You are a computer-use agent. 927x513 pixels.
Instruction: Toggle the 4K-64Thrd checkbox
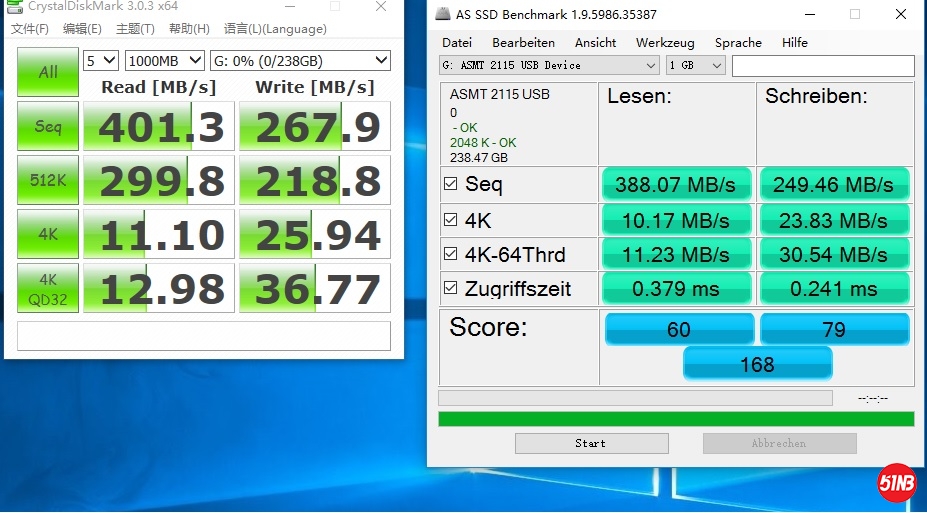(450, 254)
